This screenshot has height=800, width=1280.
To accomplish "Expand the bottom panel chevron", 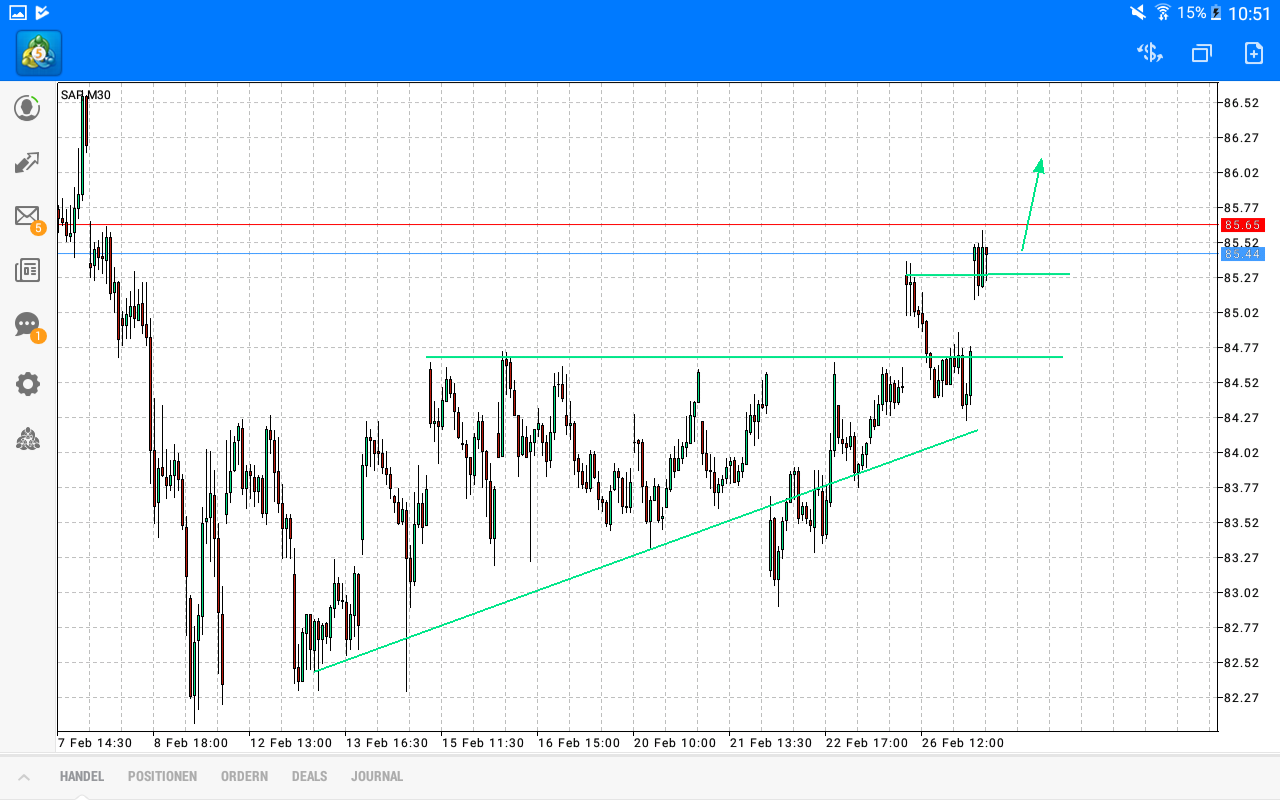I will click(24, 777).
